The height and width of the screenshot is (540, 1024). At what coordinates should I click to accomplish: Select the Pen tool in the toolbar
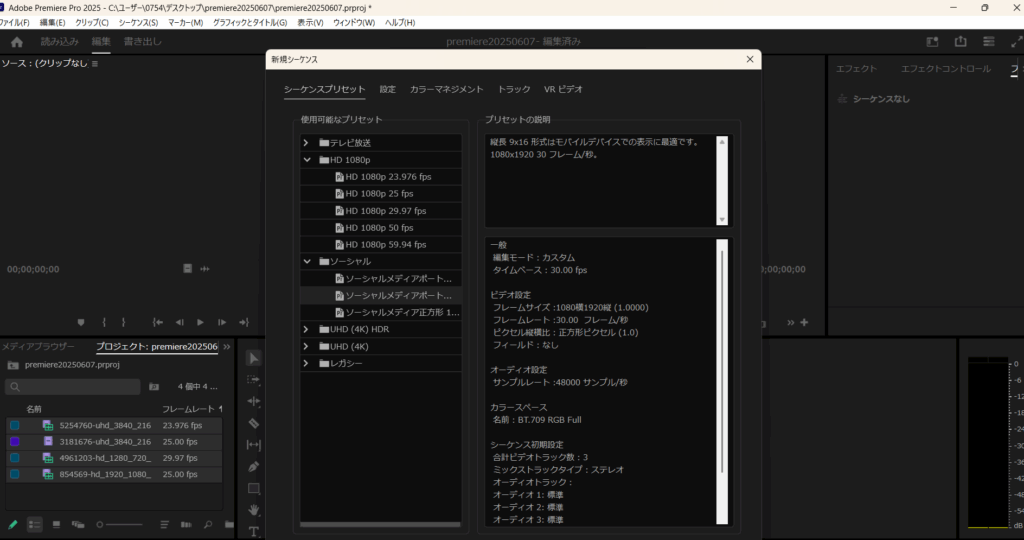[254, 467]
